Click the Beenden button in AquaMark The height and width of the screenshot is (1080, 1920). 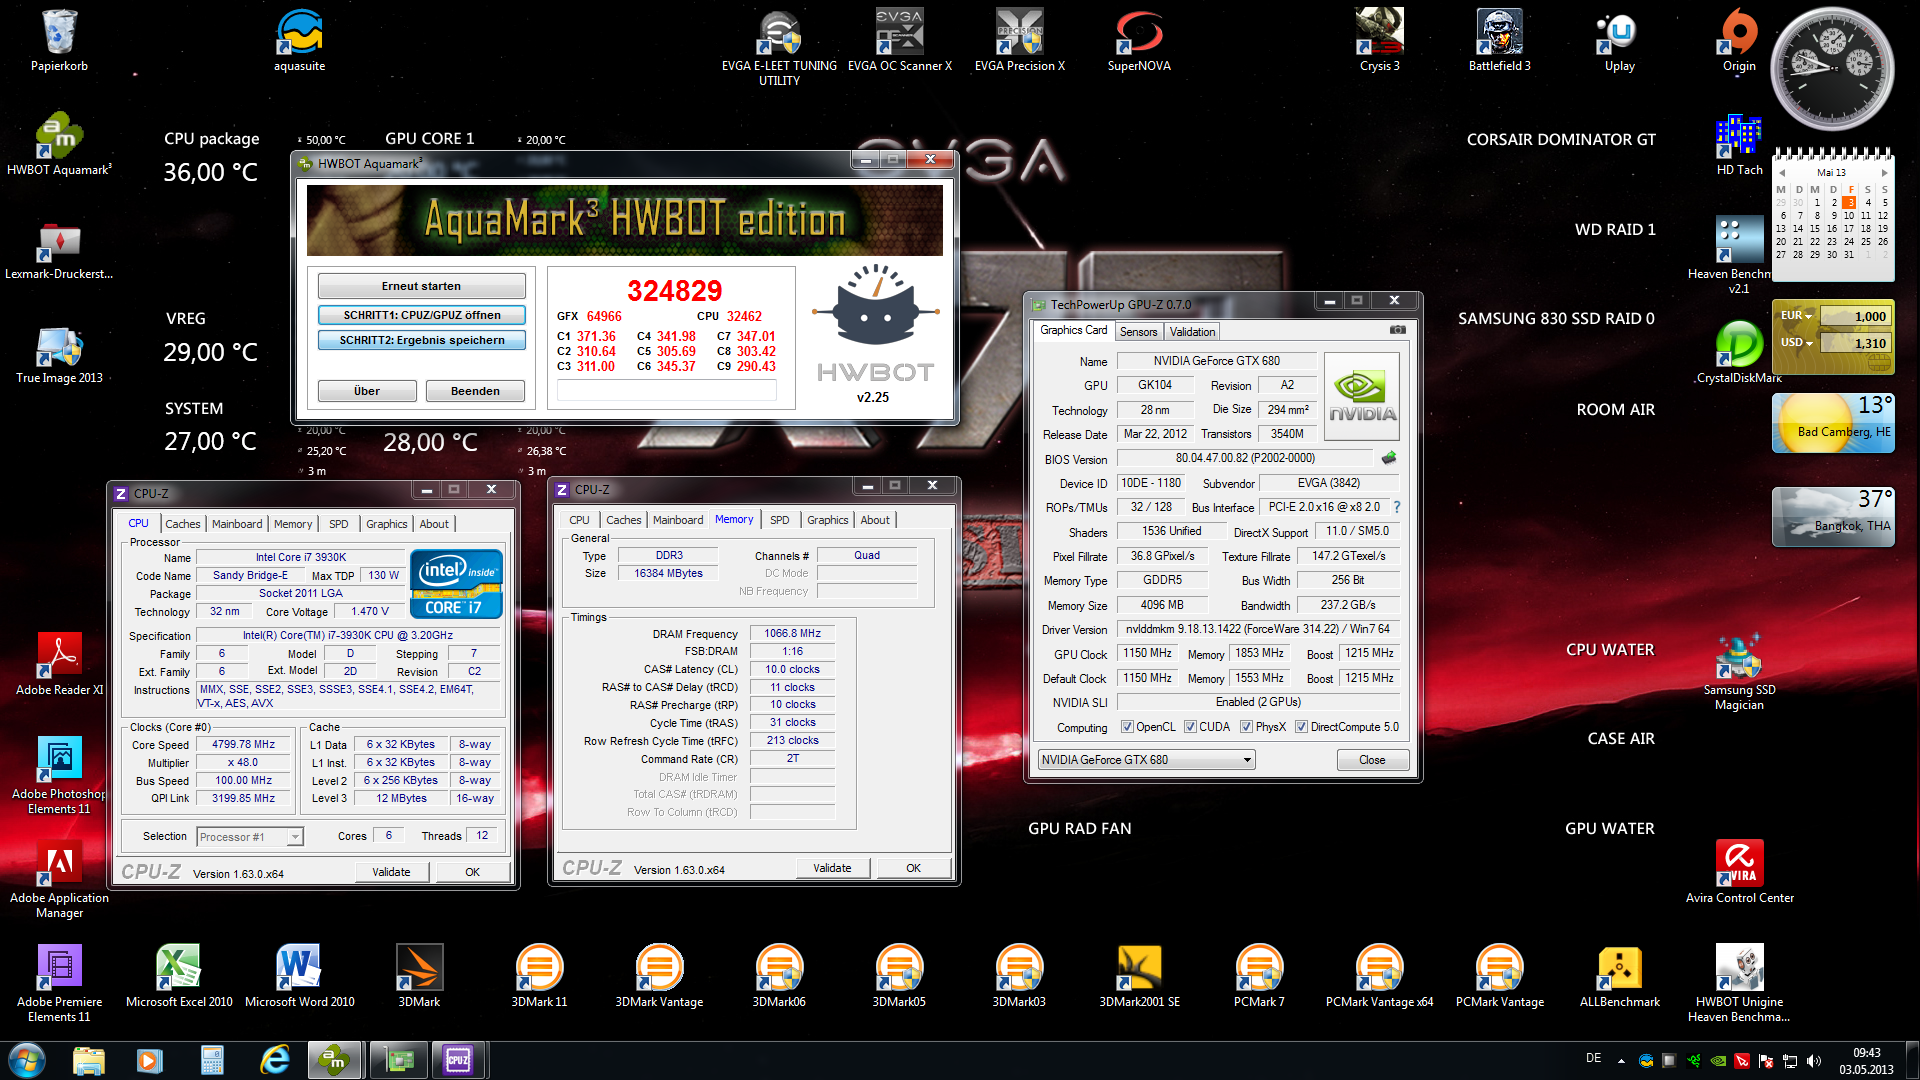pyautogui.click(x=475, y=391)
